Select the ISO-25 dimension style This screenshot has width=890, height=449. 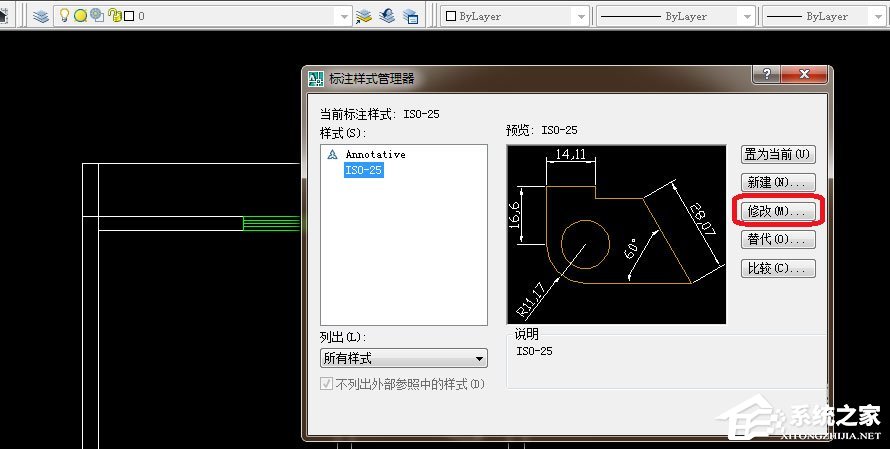(x=363, y=171)
